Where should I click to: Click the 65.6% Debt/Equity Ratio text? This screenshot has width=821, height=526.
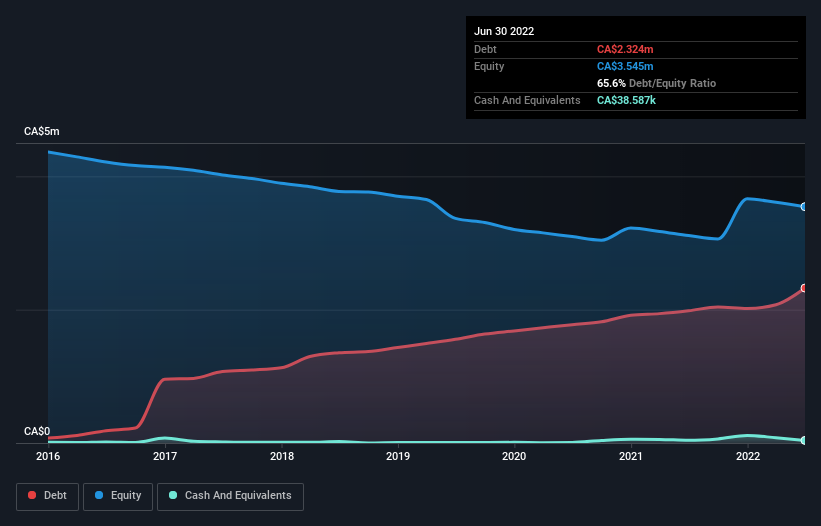[657, 83]
